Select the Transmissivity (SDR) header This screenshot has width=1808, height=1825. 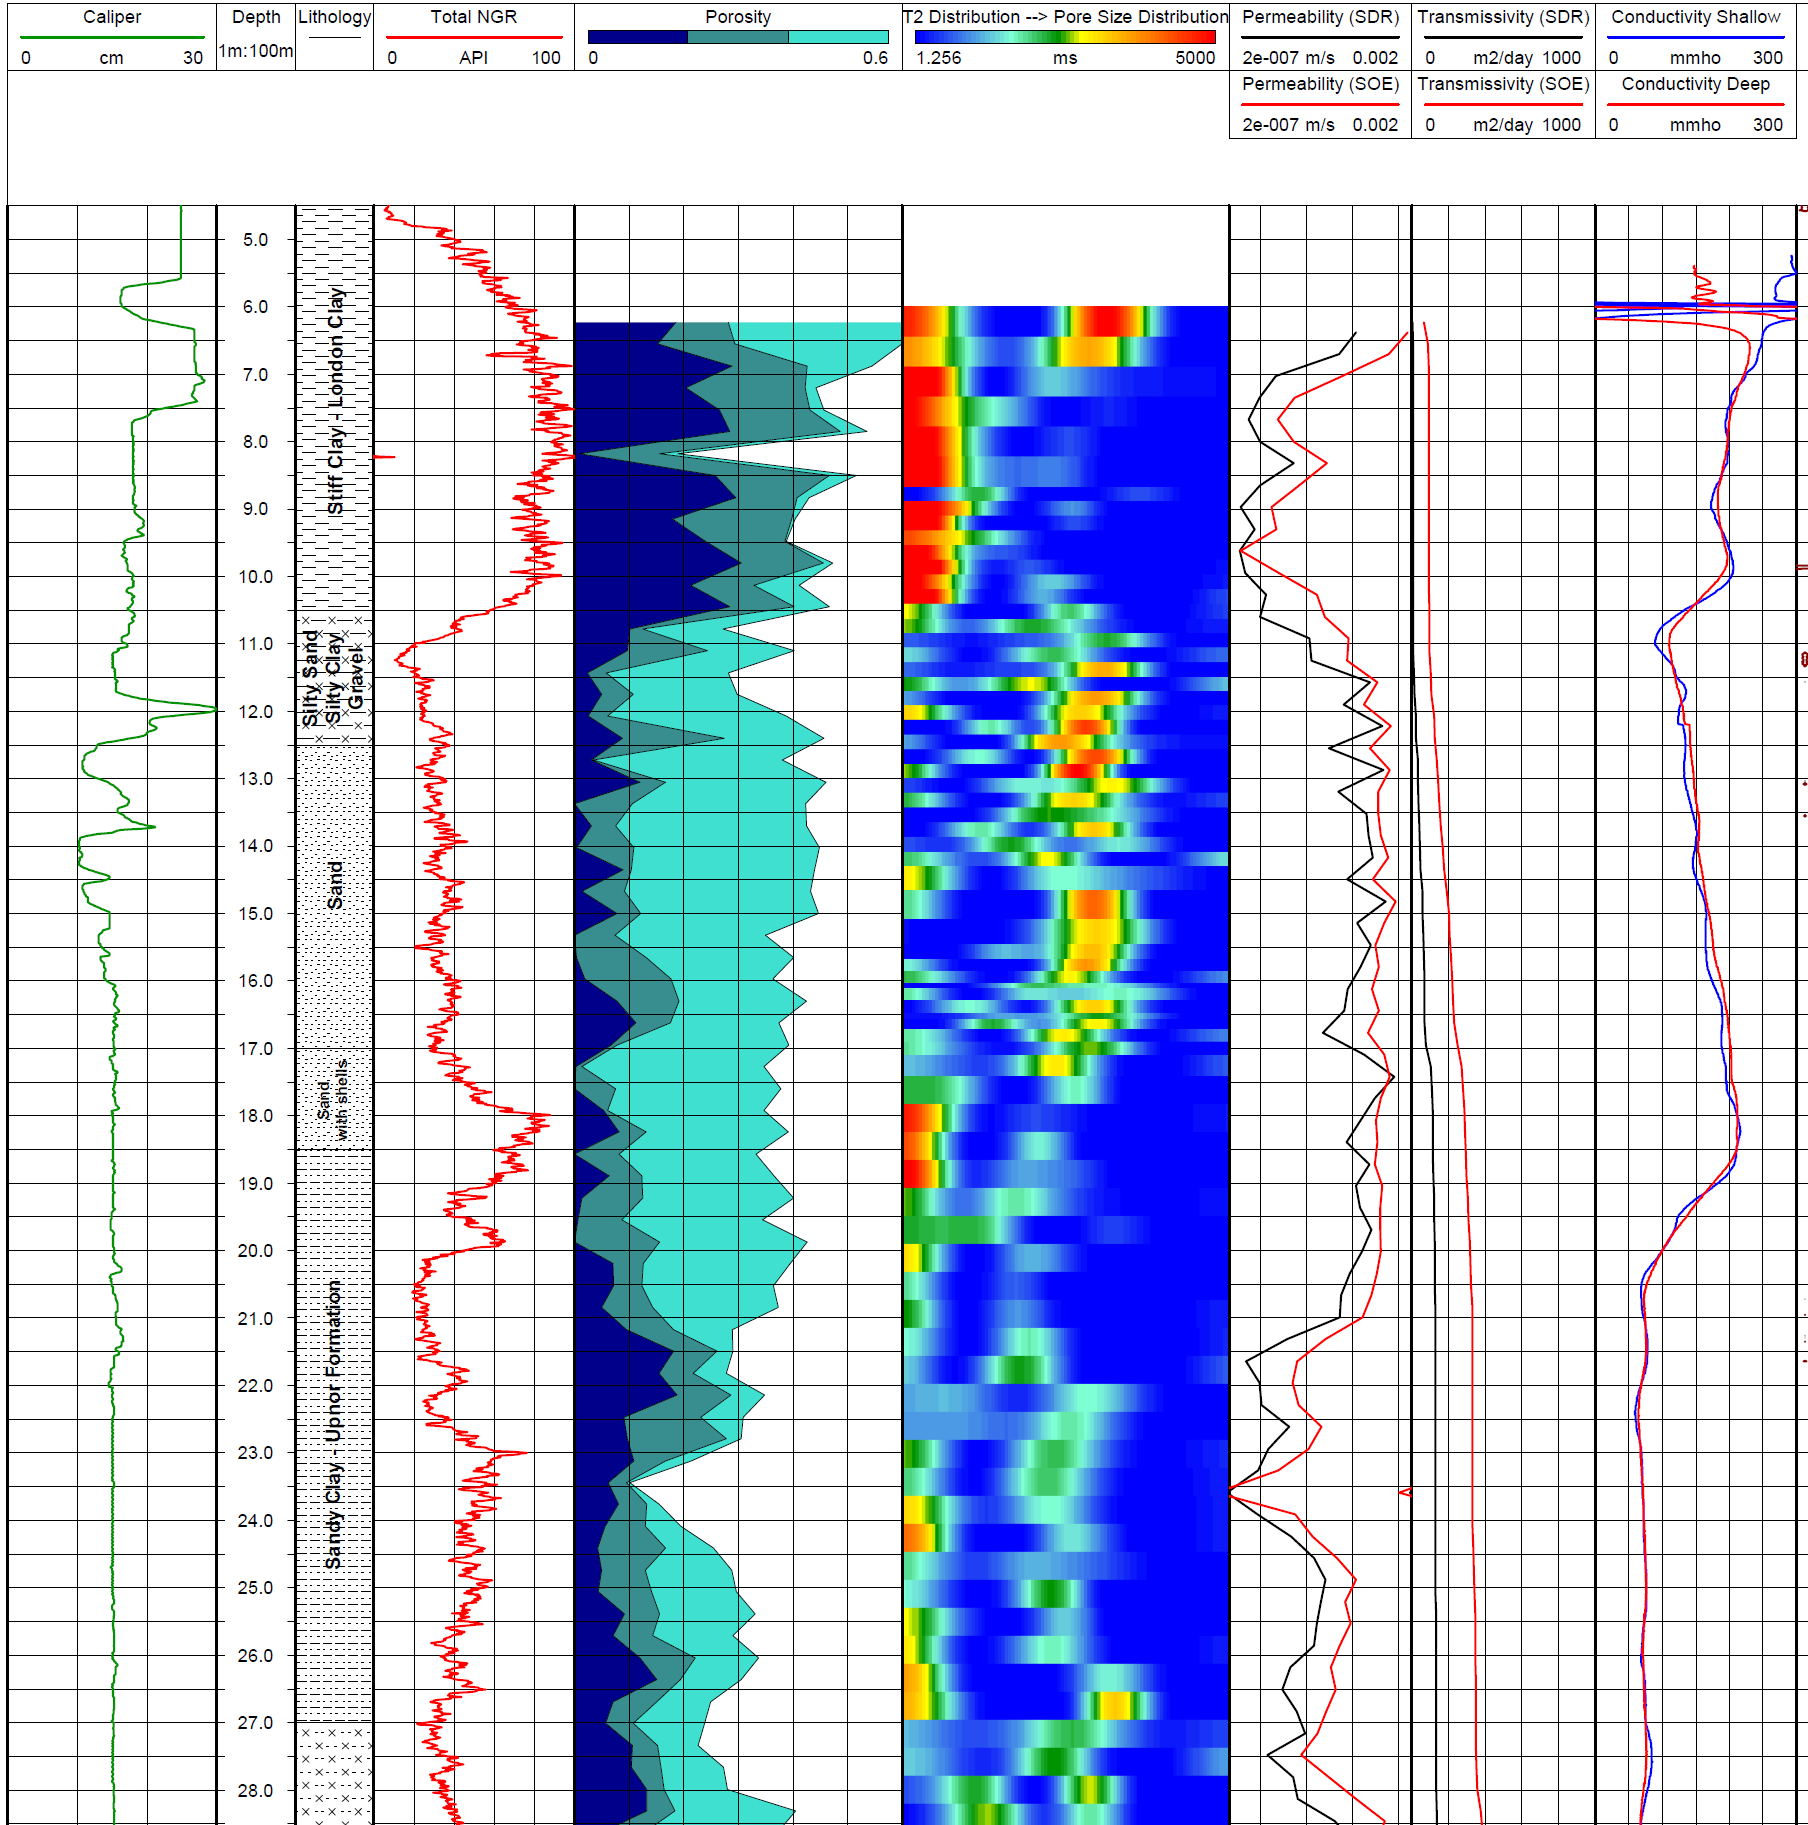[x=1503, y=17]
